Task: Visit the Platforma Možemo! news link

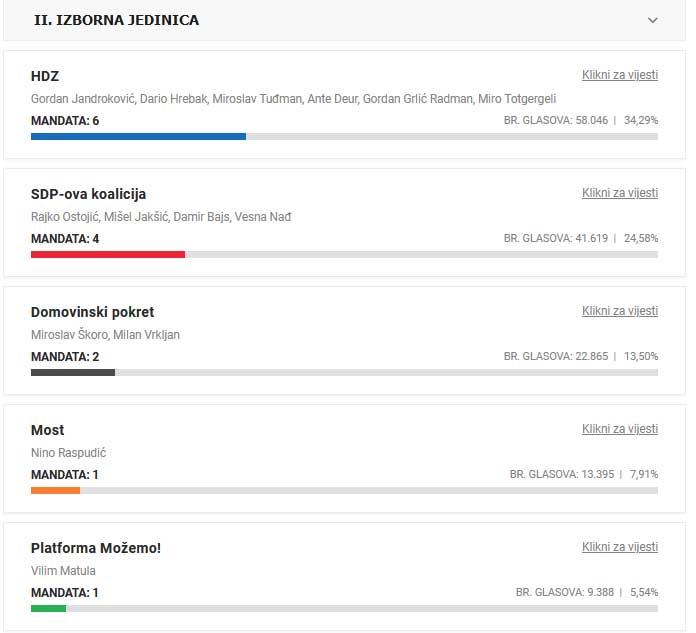Action: pyautogui.click(x=620, y=547)
